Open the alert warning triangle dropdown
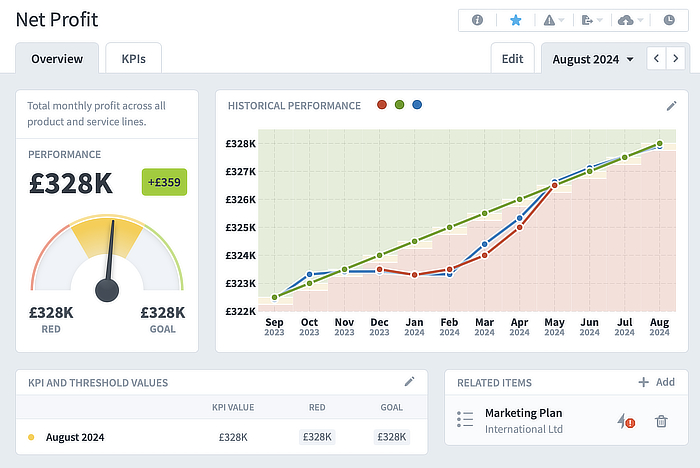This screenshot has width=700, height=468. point(553,20)
